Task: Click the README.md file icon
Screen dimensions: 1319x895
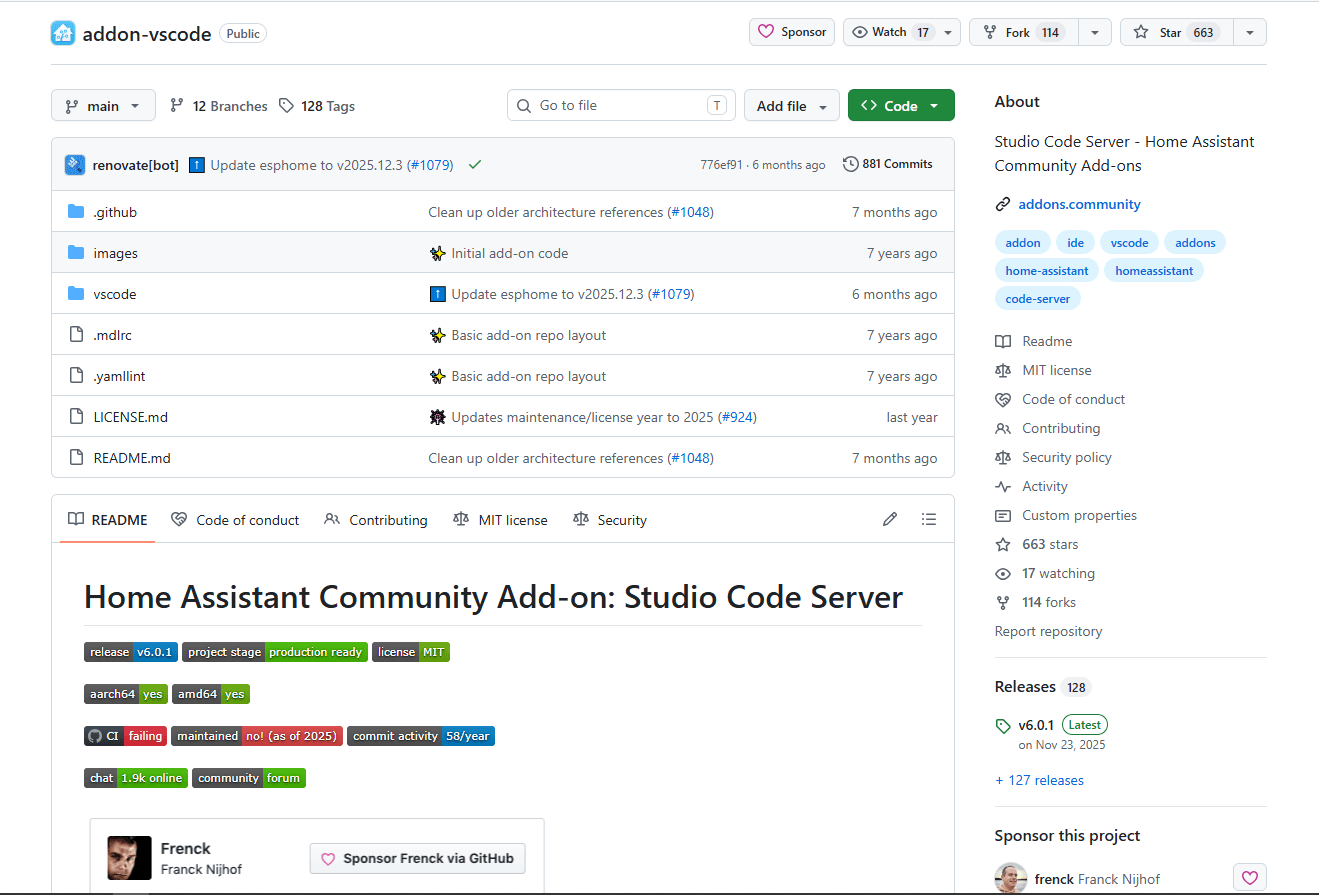Action: pos(76,458)
